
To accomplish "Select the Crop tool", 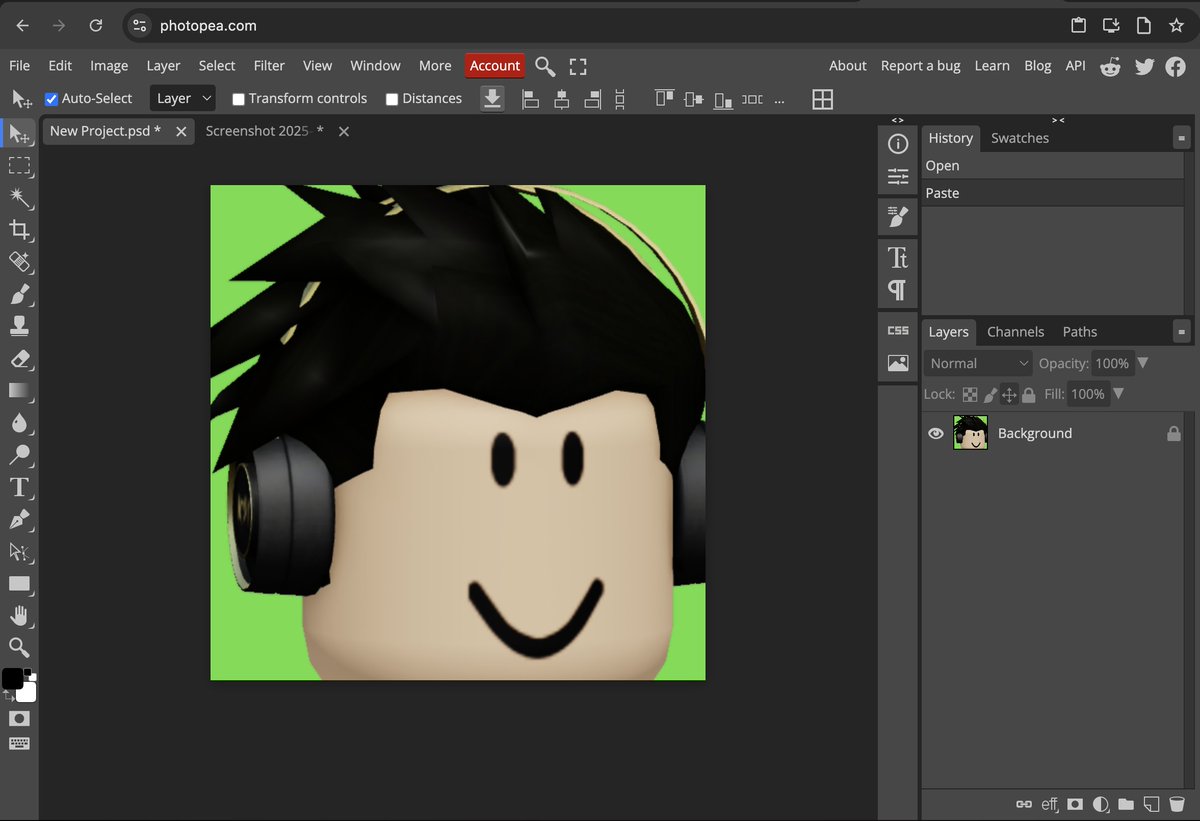I will pos(19,231).
